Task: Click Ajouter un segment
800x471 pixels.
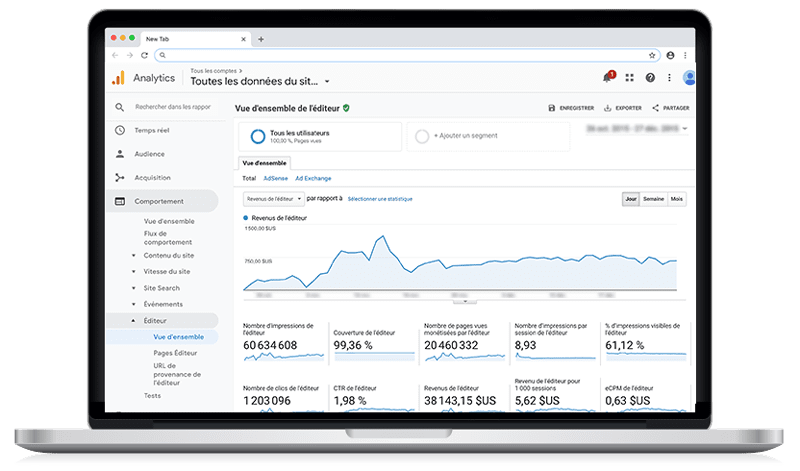Action: (x=488, y=136)
